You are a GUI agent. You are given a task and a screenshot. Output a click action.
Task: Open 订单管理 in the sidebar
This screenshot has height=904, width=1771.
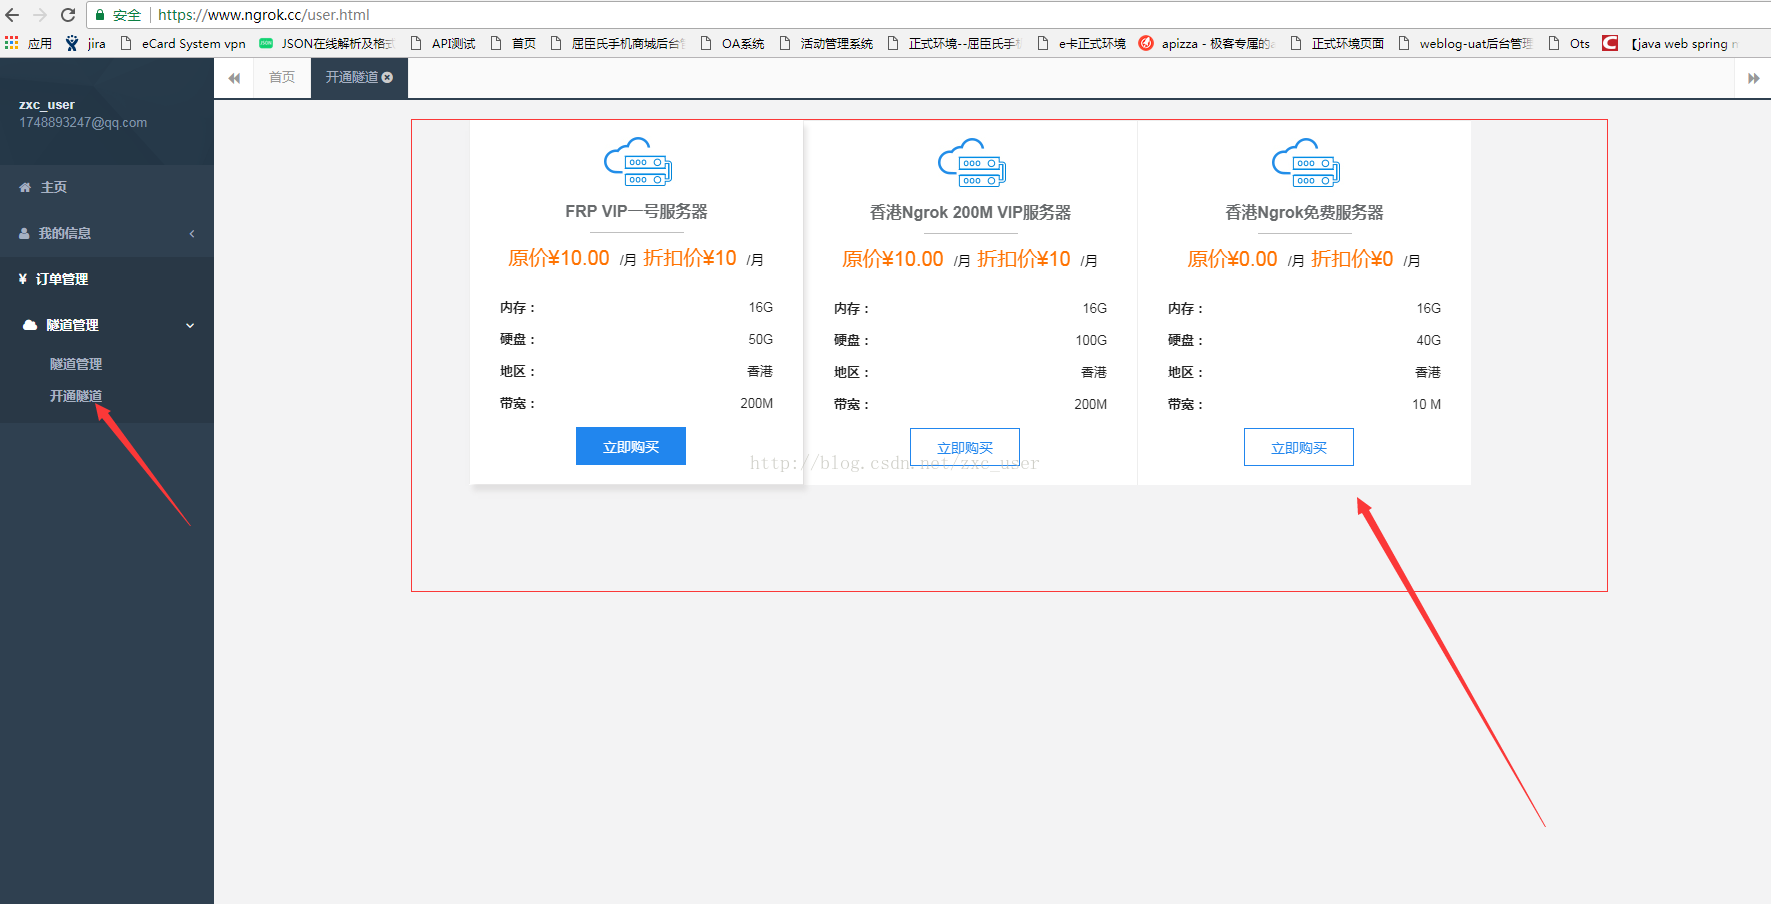point(107,279)
